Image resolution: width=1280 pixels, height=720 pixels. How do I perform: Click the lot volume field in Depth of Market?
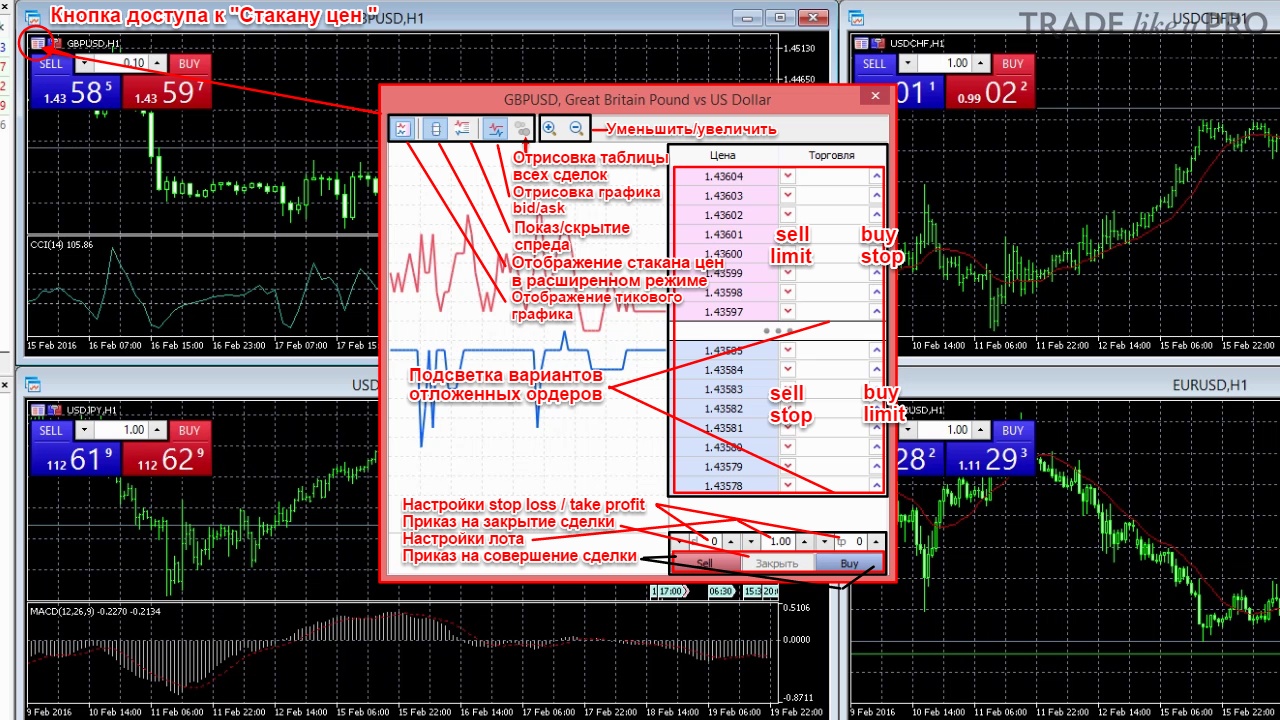[x=778, y=541]
